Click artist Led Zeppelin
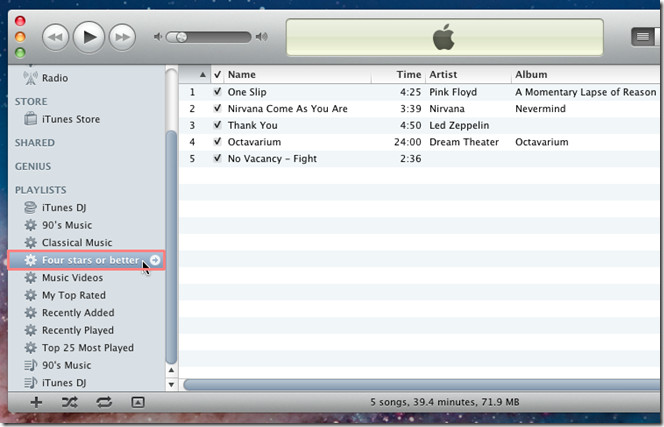The image size is (664, 427). (459, 125)
